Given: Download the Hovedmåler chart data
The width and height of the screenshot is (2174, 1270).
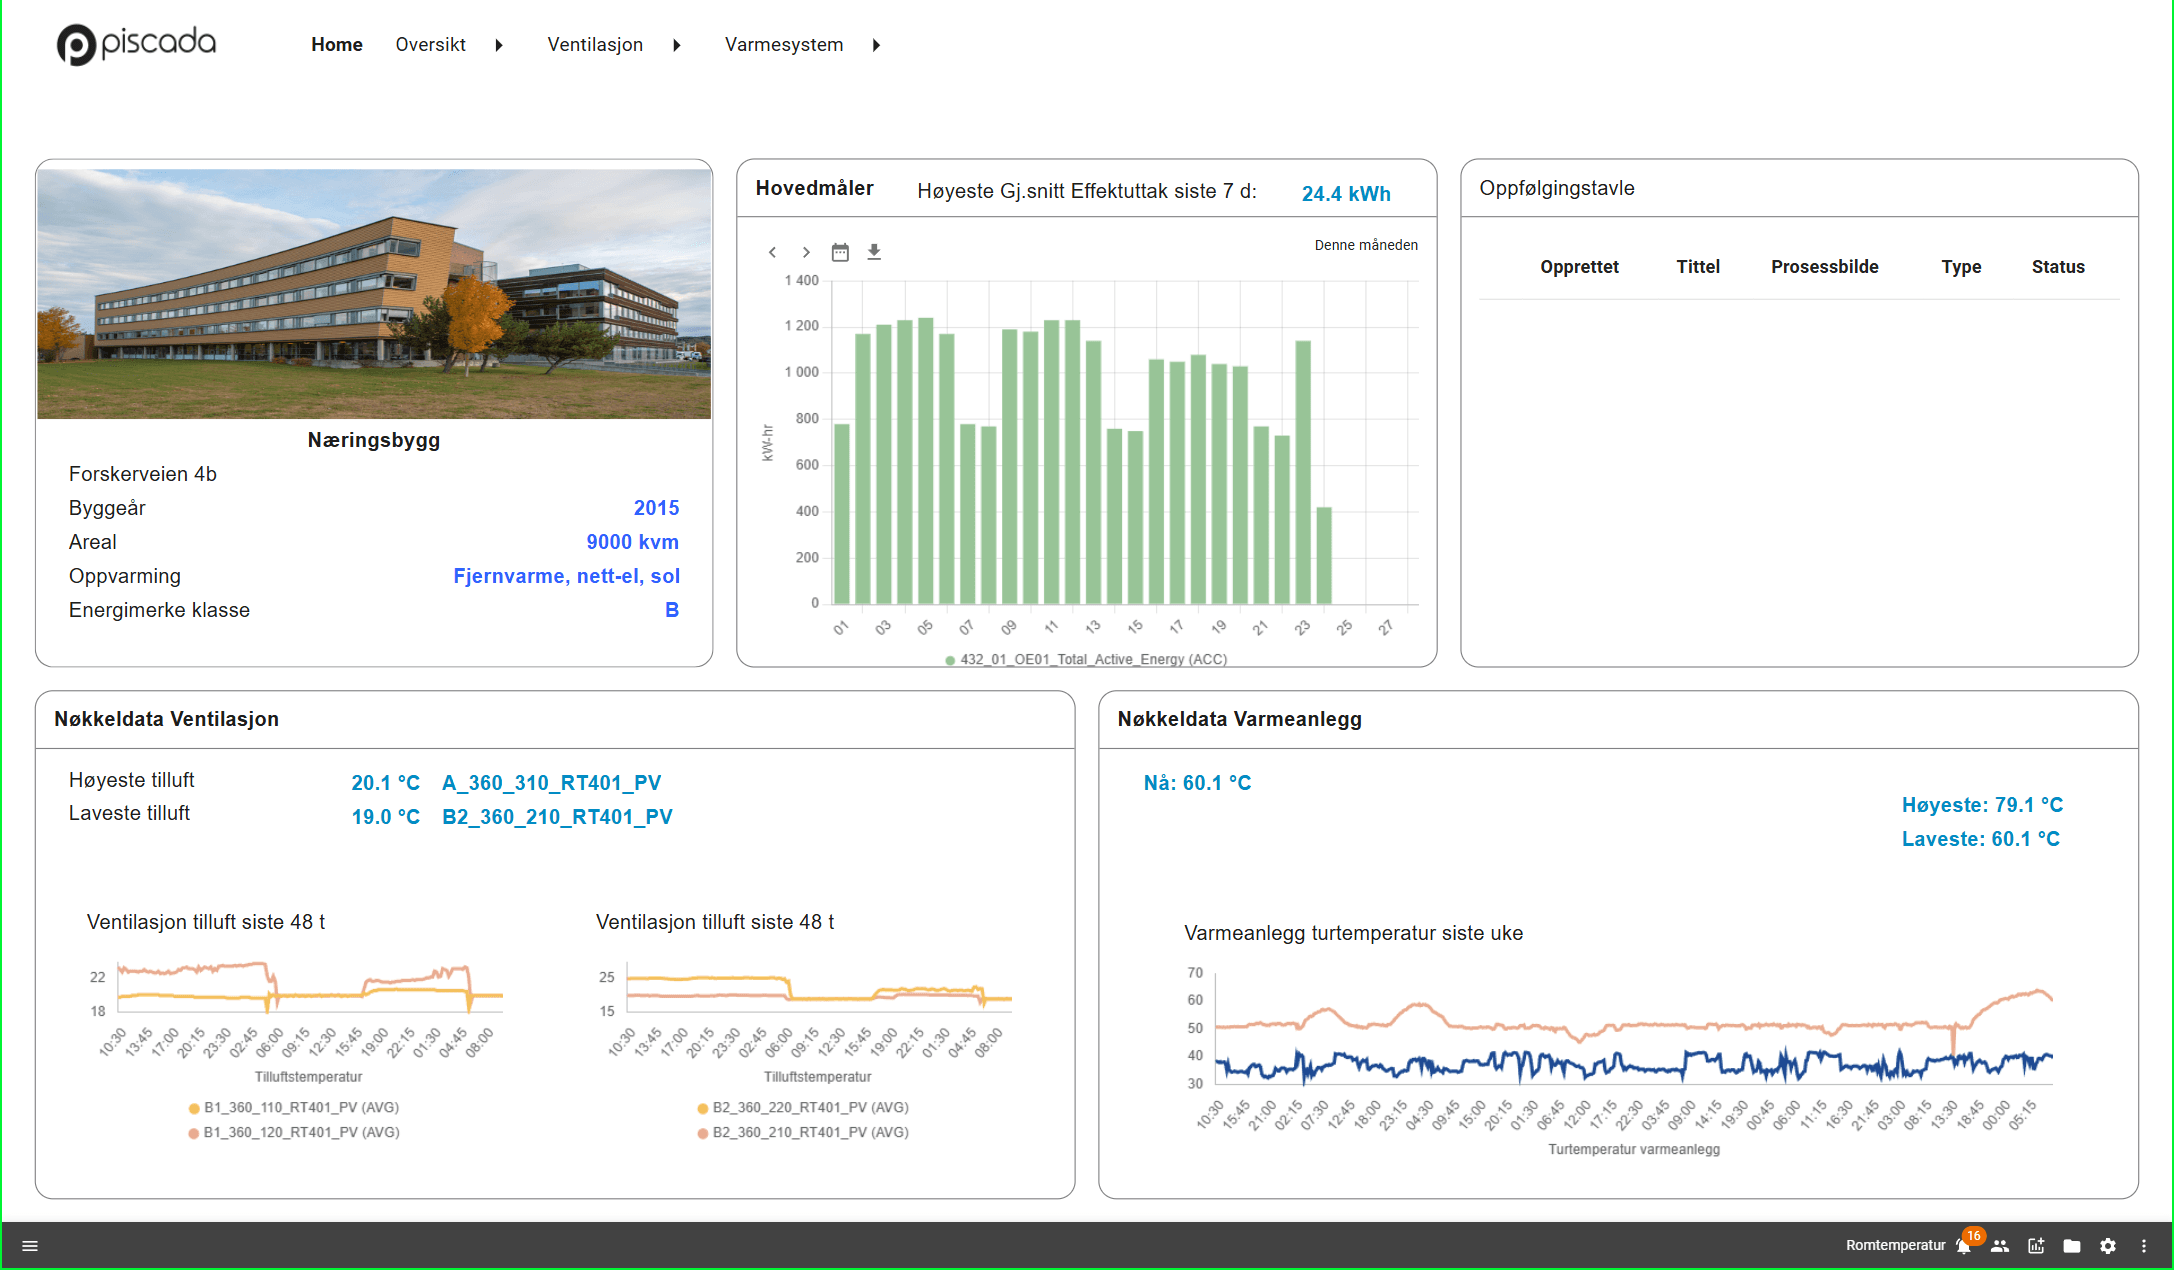Looking at the screenshot, I should click(874, 252).
